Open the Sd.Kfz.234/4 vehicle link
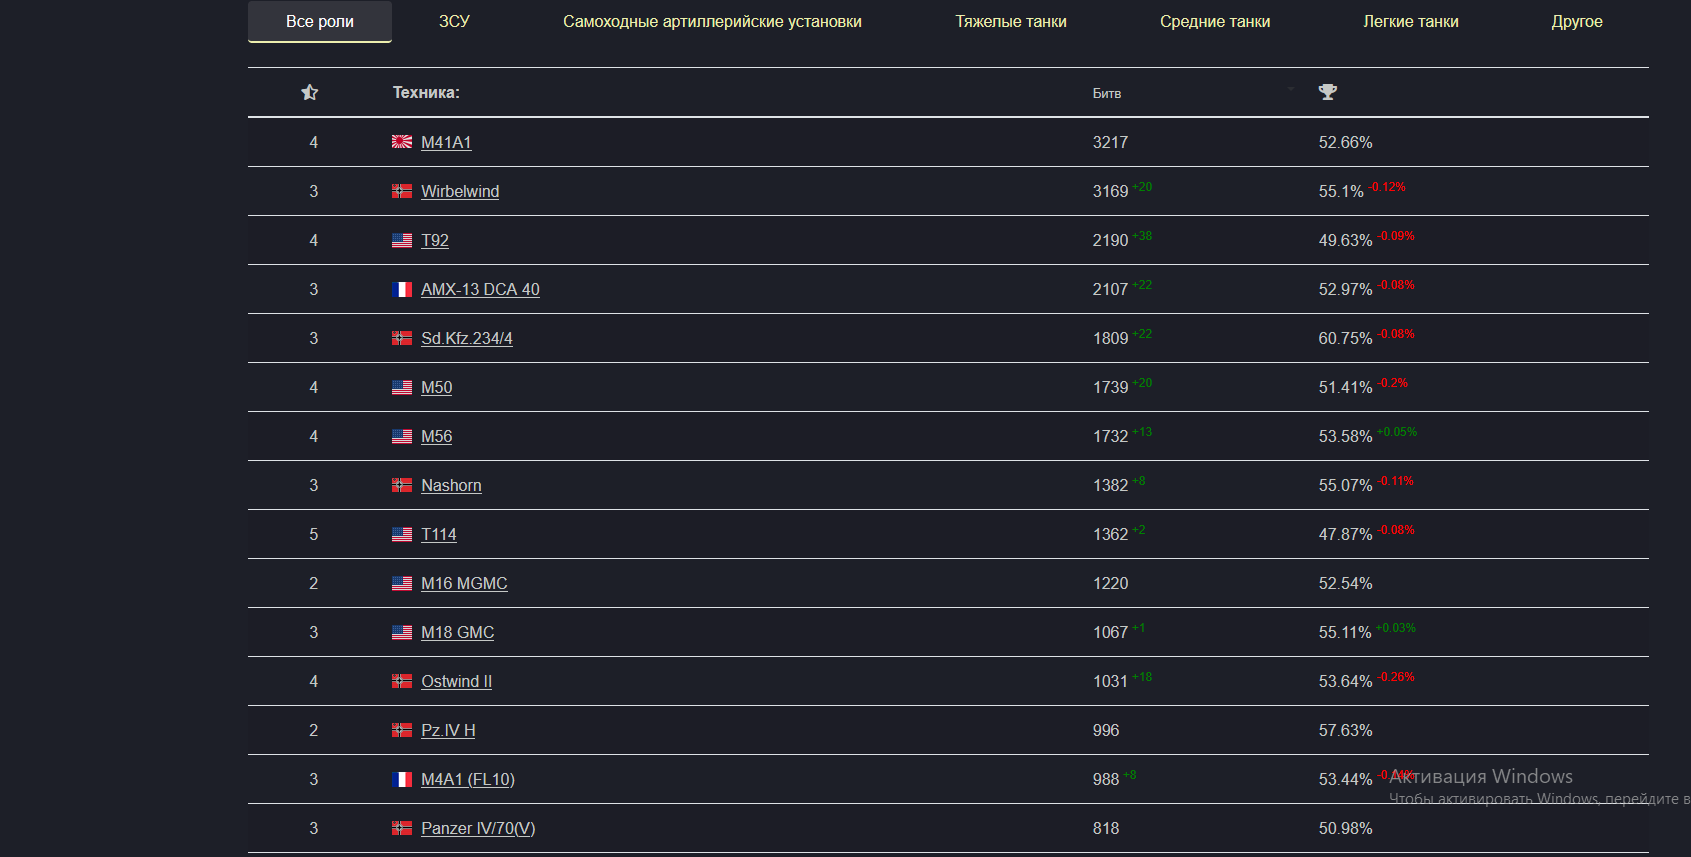This screenshot has width=1691, height=857. pos(466,338)
